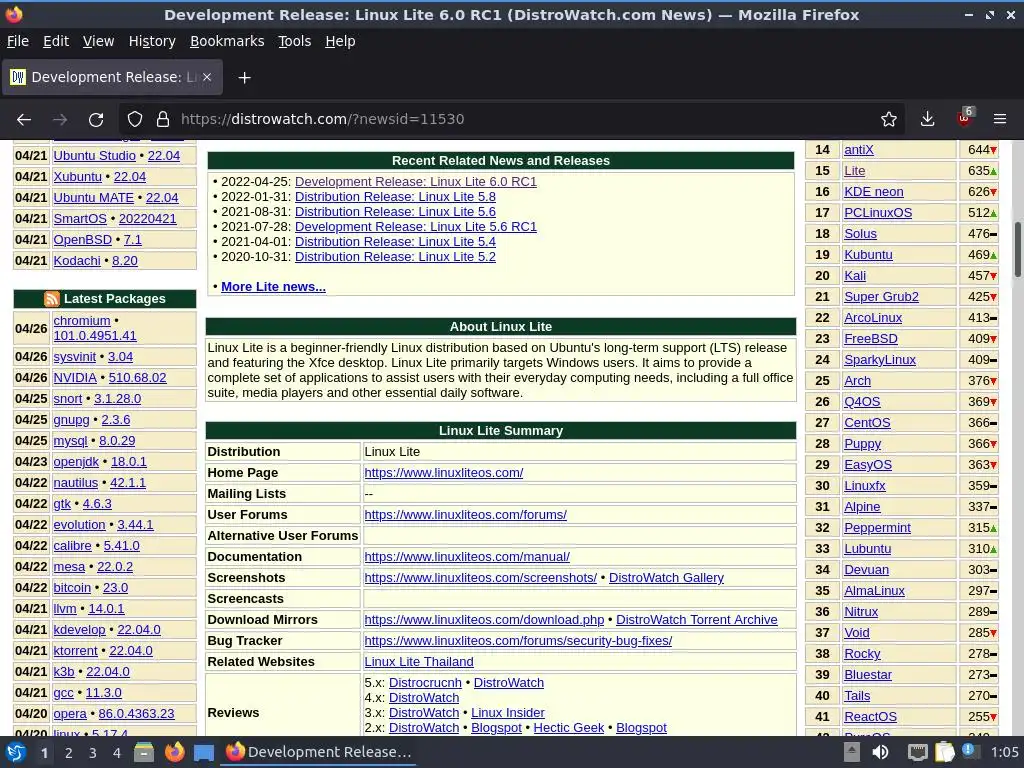This screenshot has height=768, width=1024.
Task: Open Development Release Linux Lite 5.6 RC1
Action: pyautogui.click(x=416, y=227)
